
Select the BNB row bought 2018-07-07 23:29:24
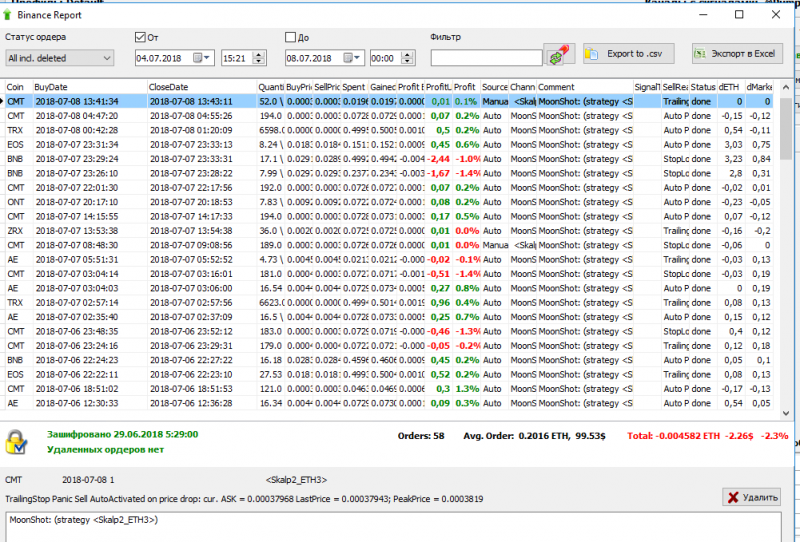[389, 159]
